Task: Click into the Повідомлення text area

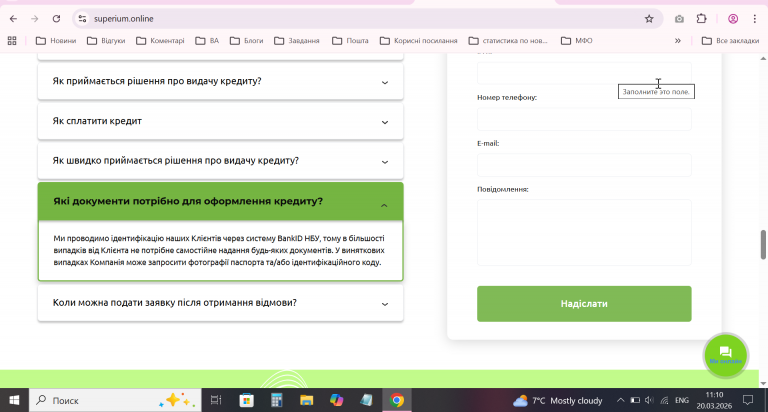Action: click(x=584, y=232)
